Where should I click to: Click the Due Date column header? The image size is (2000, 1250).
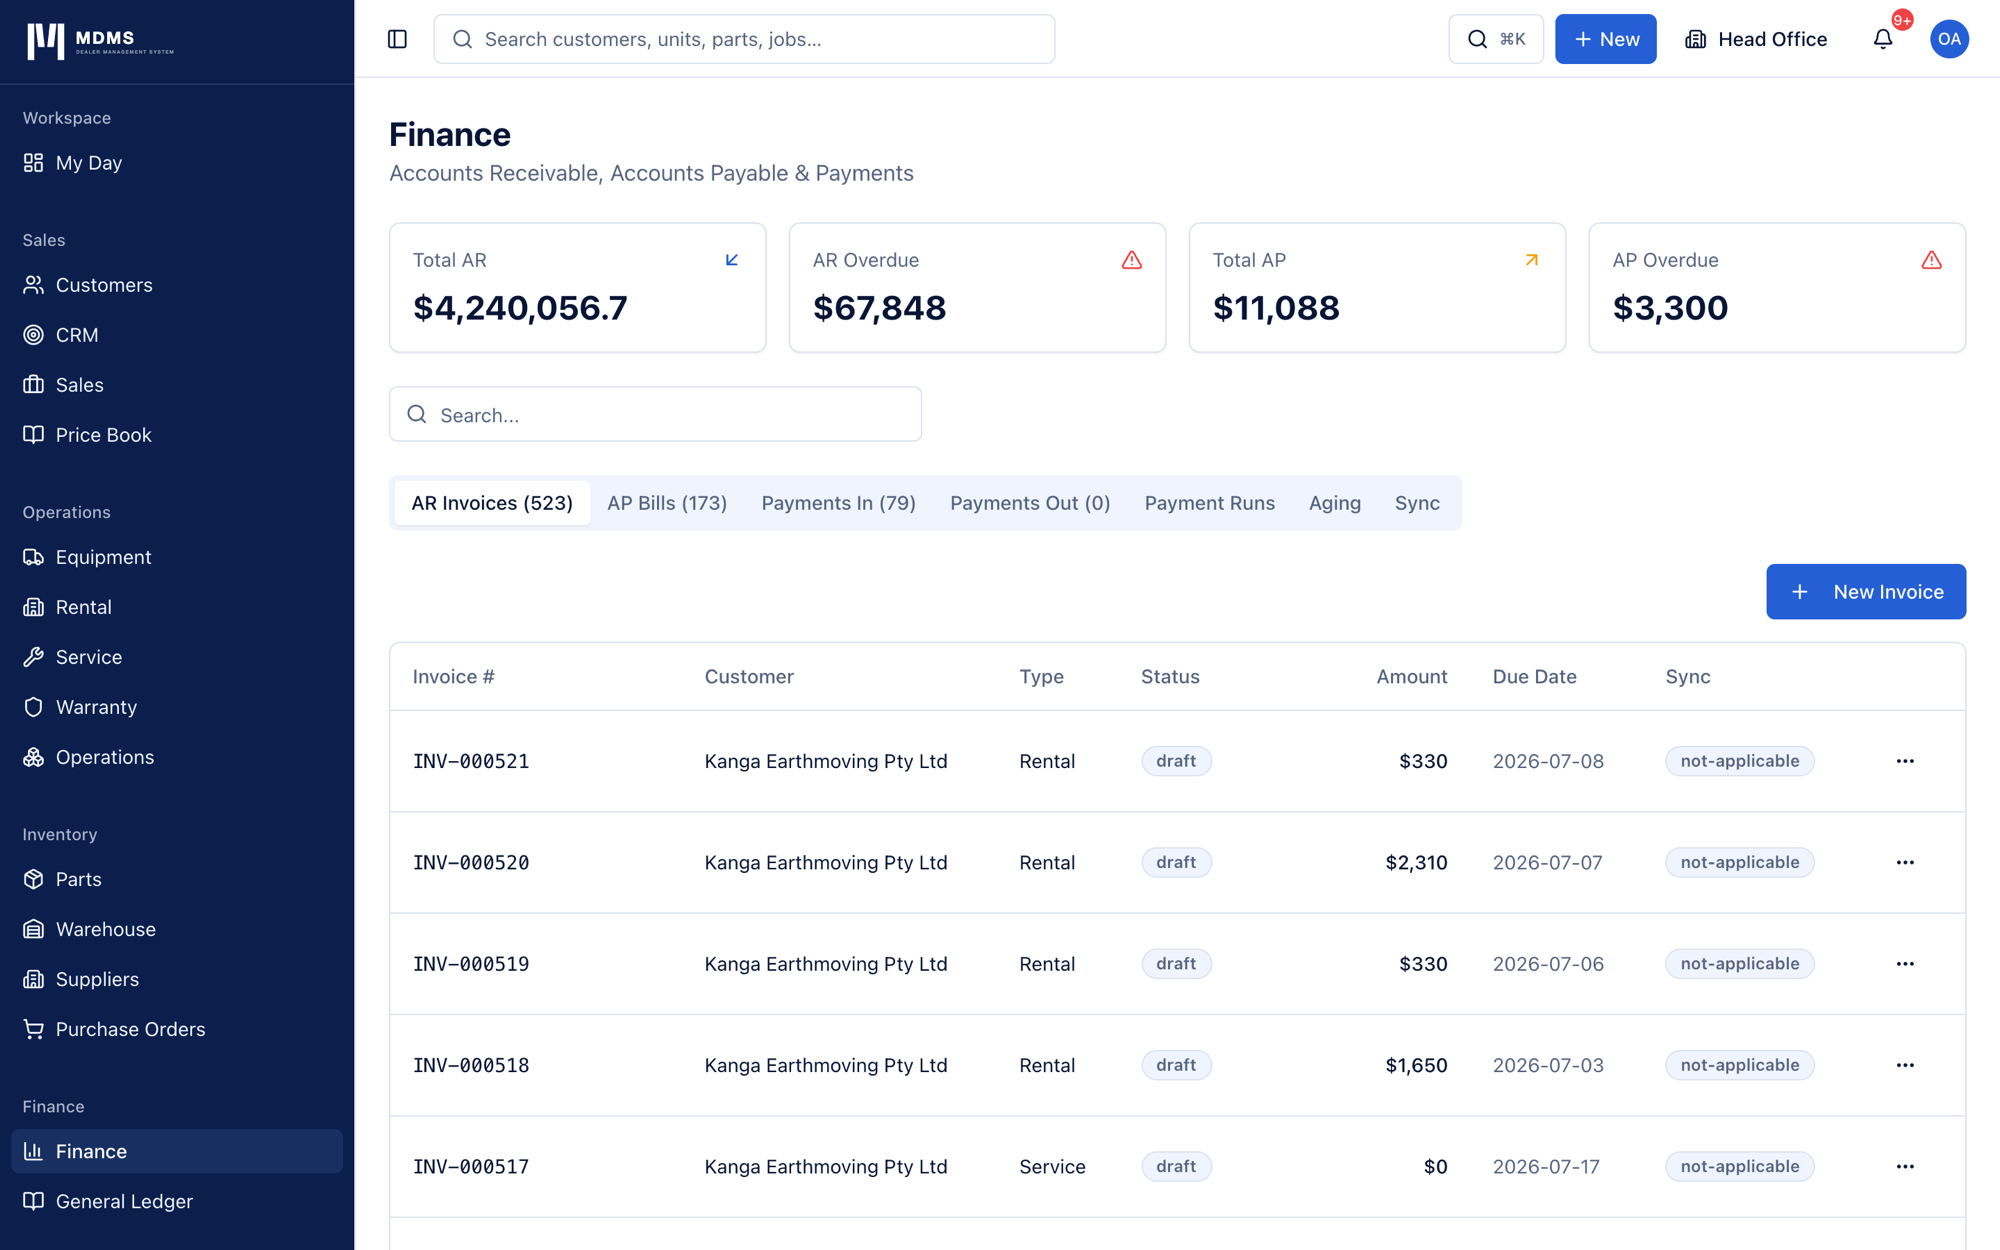1534,676
